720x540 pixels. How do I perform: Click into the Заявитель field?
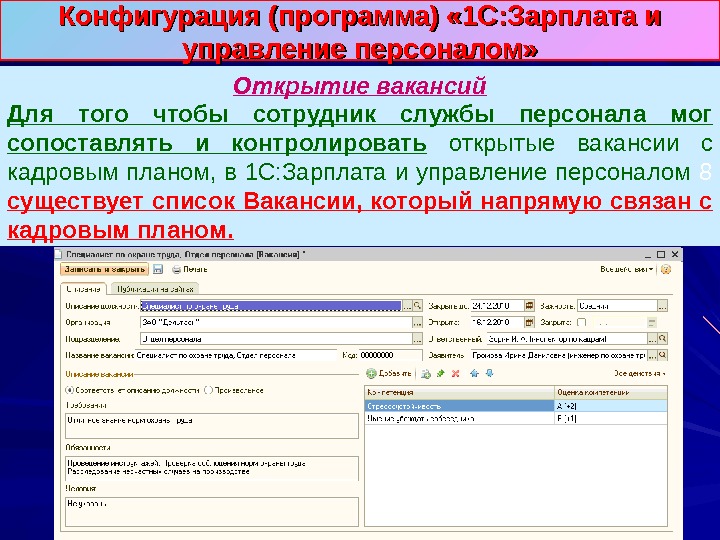point(558,355)
